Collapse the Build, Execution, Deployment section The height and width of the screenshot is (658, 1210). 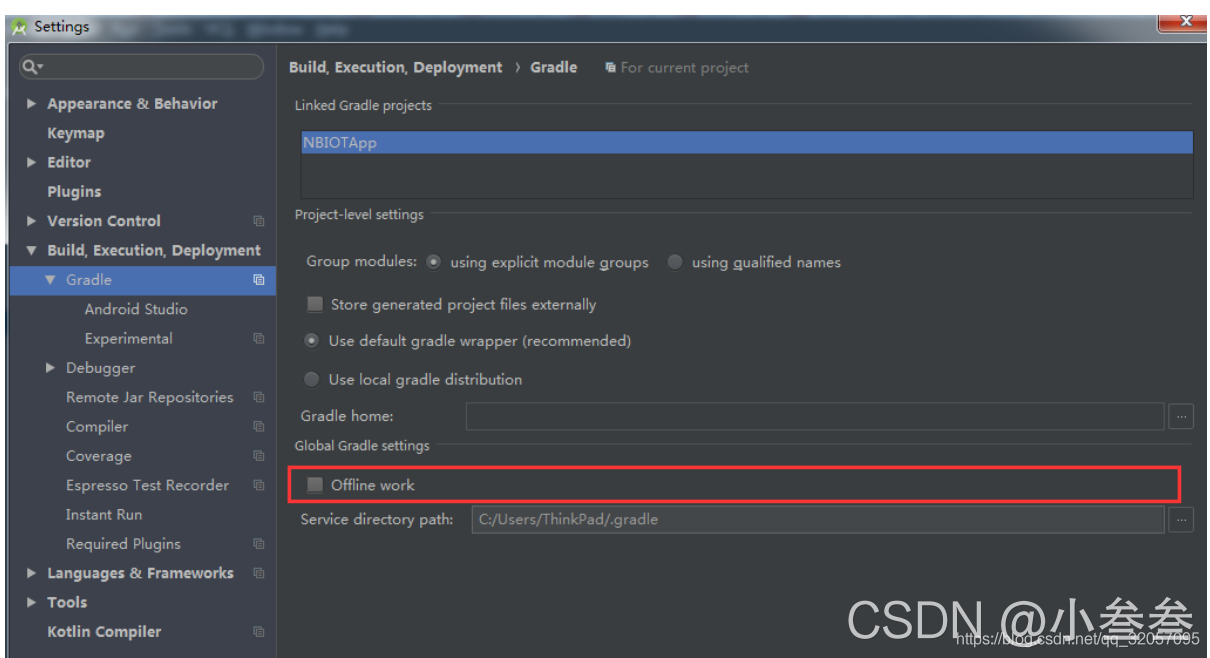pos(31,250)
